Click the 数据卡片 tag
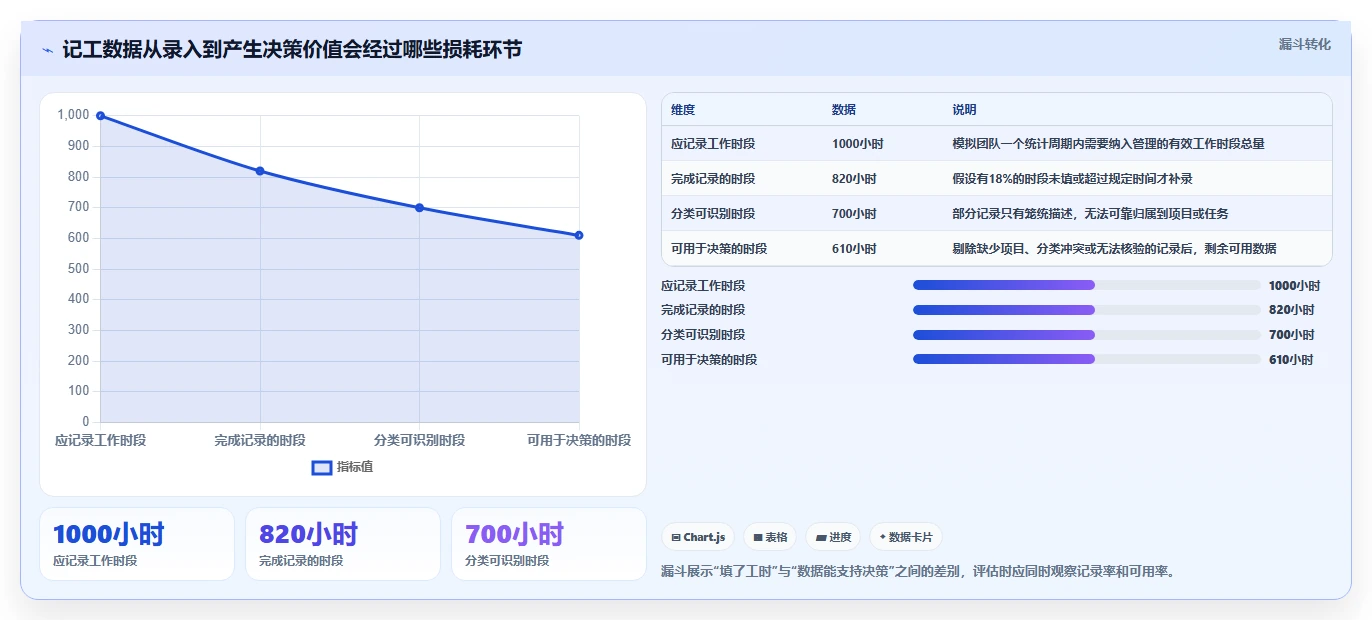 tap(906, 537)
